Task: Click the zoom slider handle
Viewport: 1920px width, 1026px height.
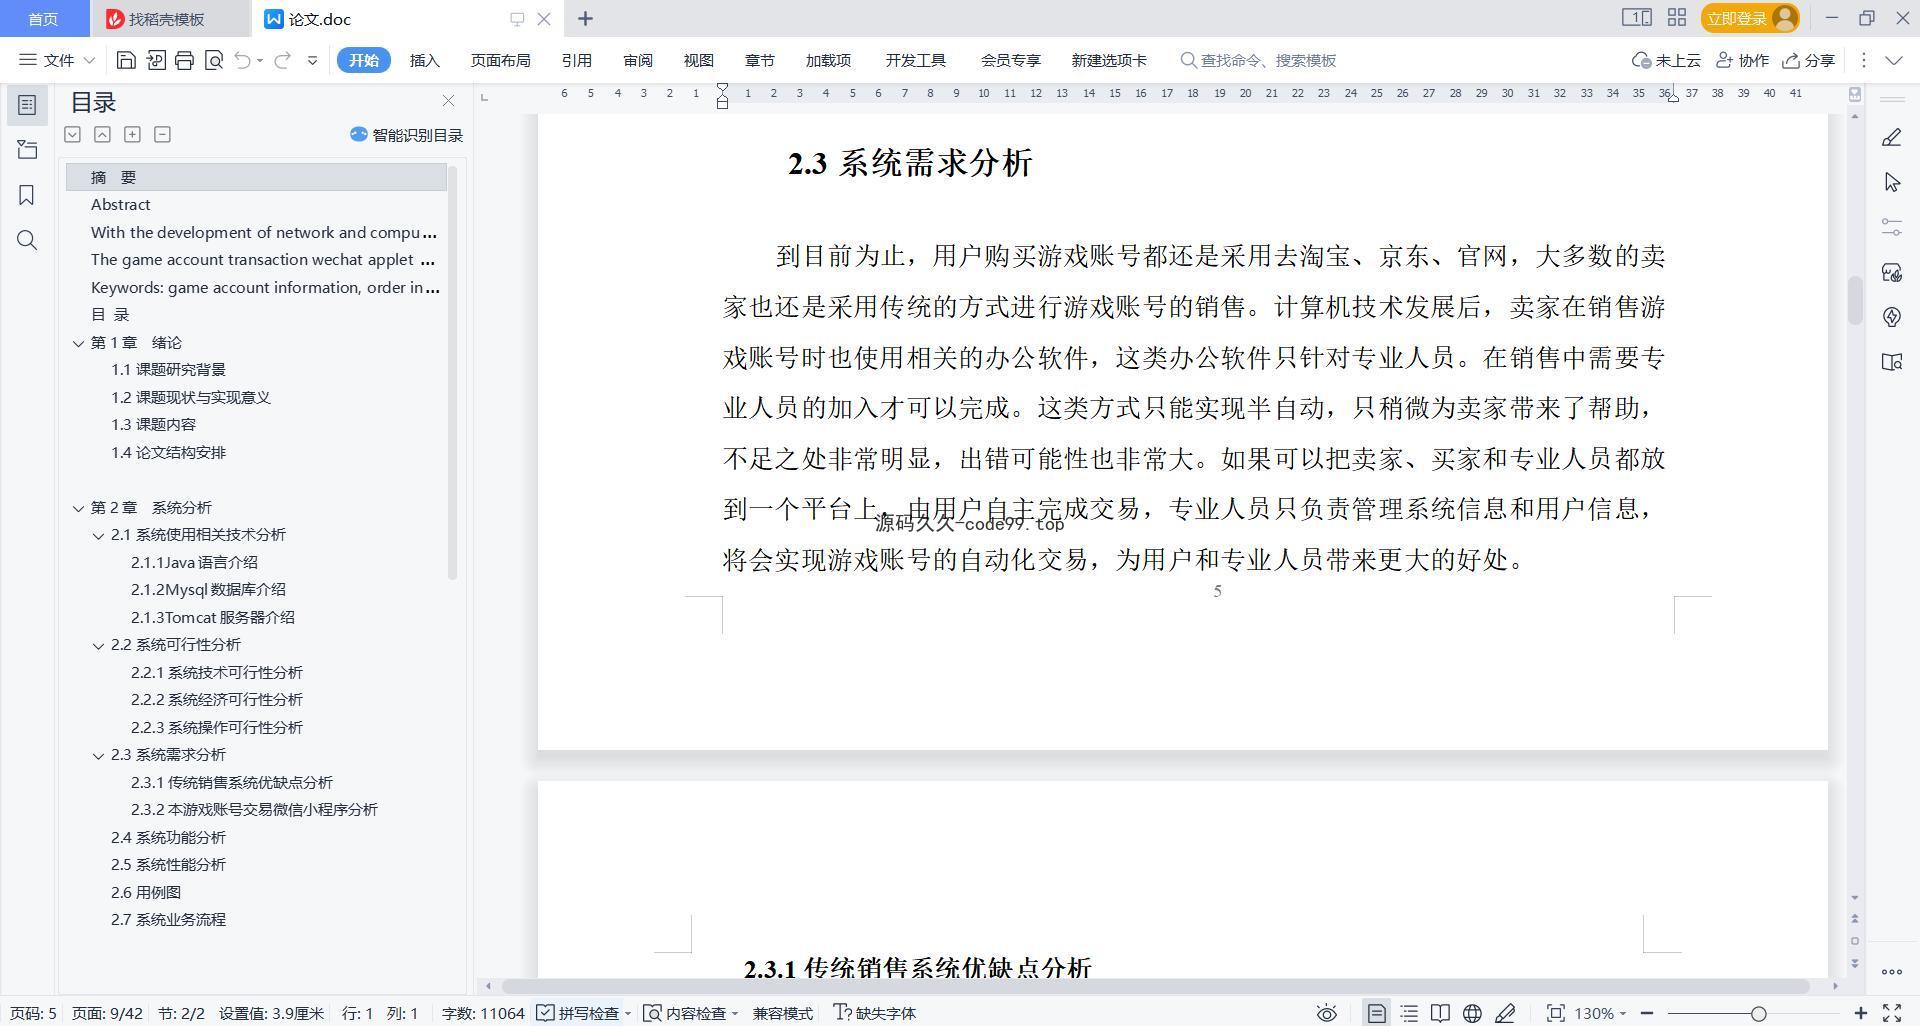Action: (1758, 1013)
